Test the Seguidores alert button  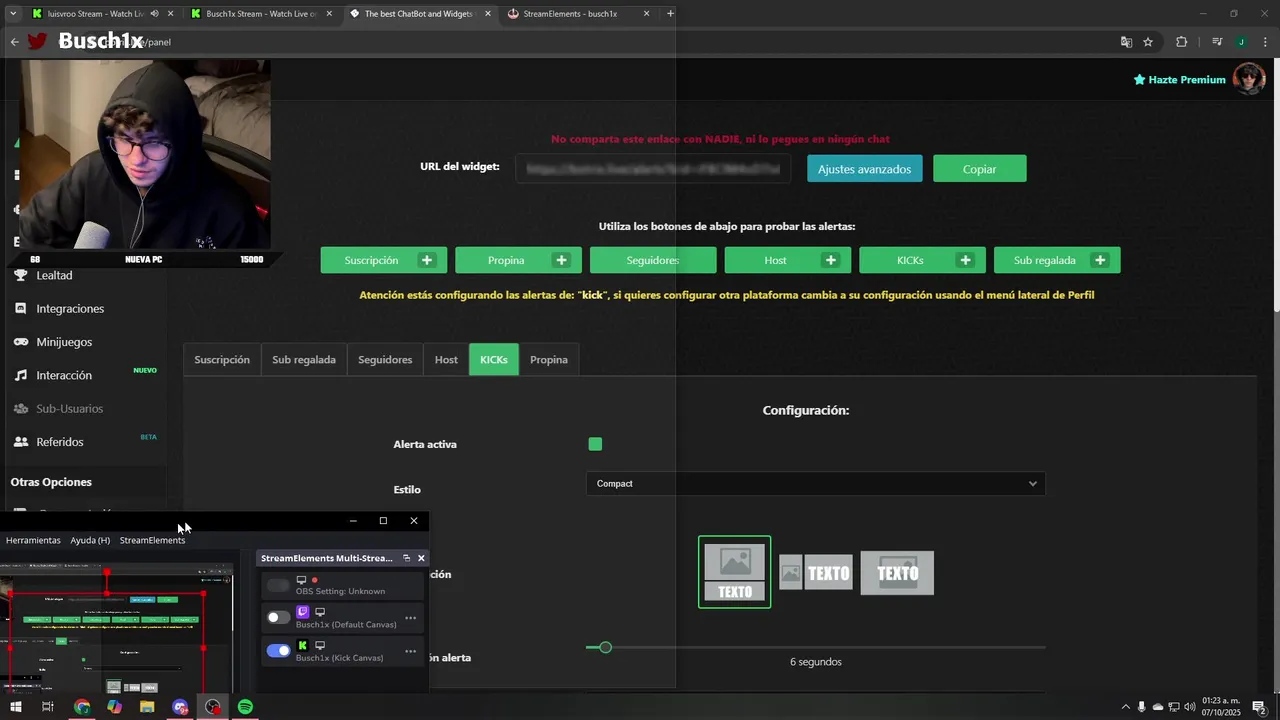653,260
